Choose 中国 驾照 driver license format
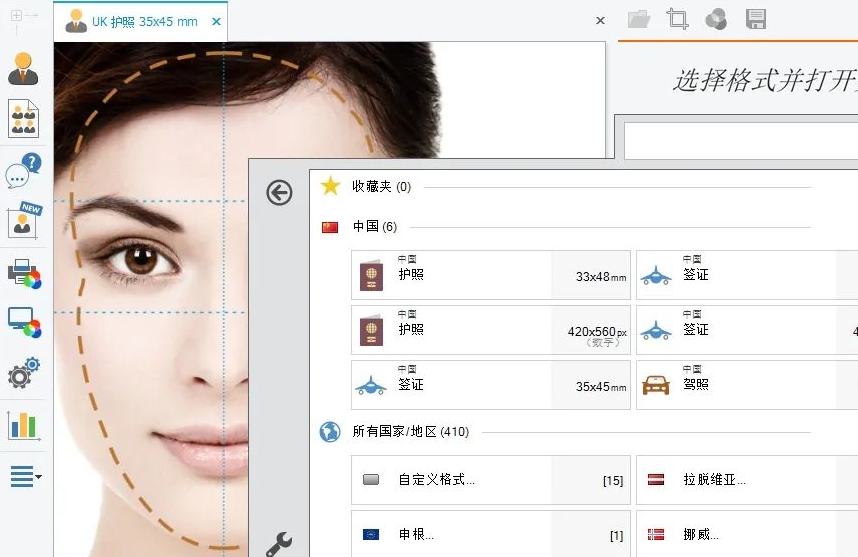Image resolution: width=858 pixels, height=557 pixels. pos(747,385)
